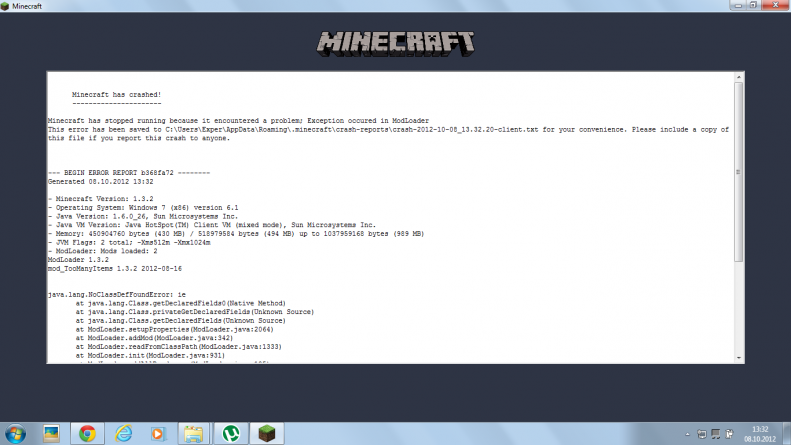Screen dimensions: 791x445
Task: Click the 'ModLoader 1.3.2' line
Action: 78,259
